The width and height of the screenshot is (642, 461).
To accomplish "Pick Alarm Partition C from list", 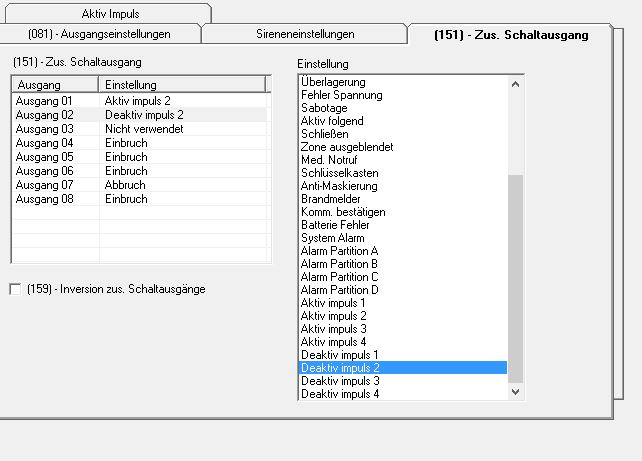I will click(340, 277).
